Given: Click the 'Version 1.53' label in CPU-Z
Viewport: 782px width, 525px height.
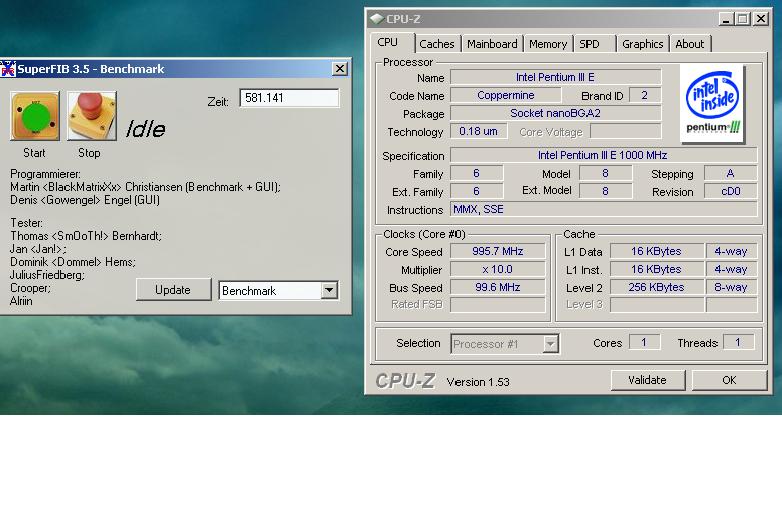Looking at the screenshot, I should click(478, 382).
